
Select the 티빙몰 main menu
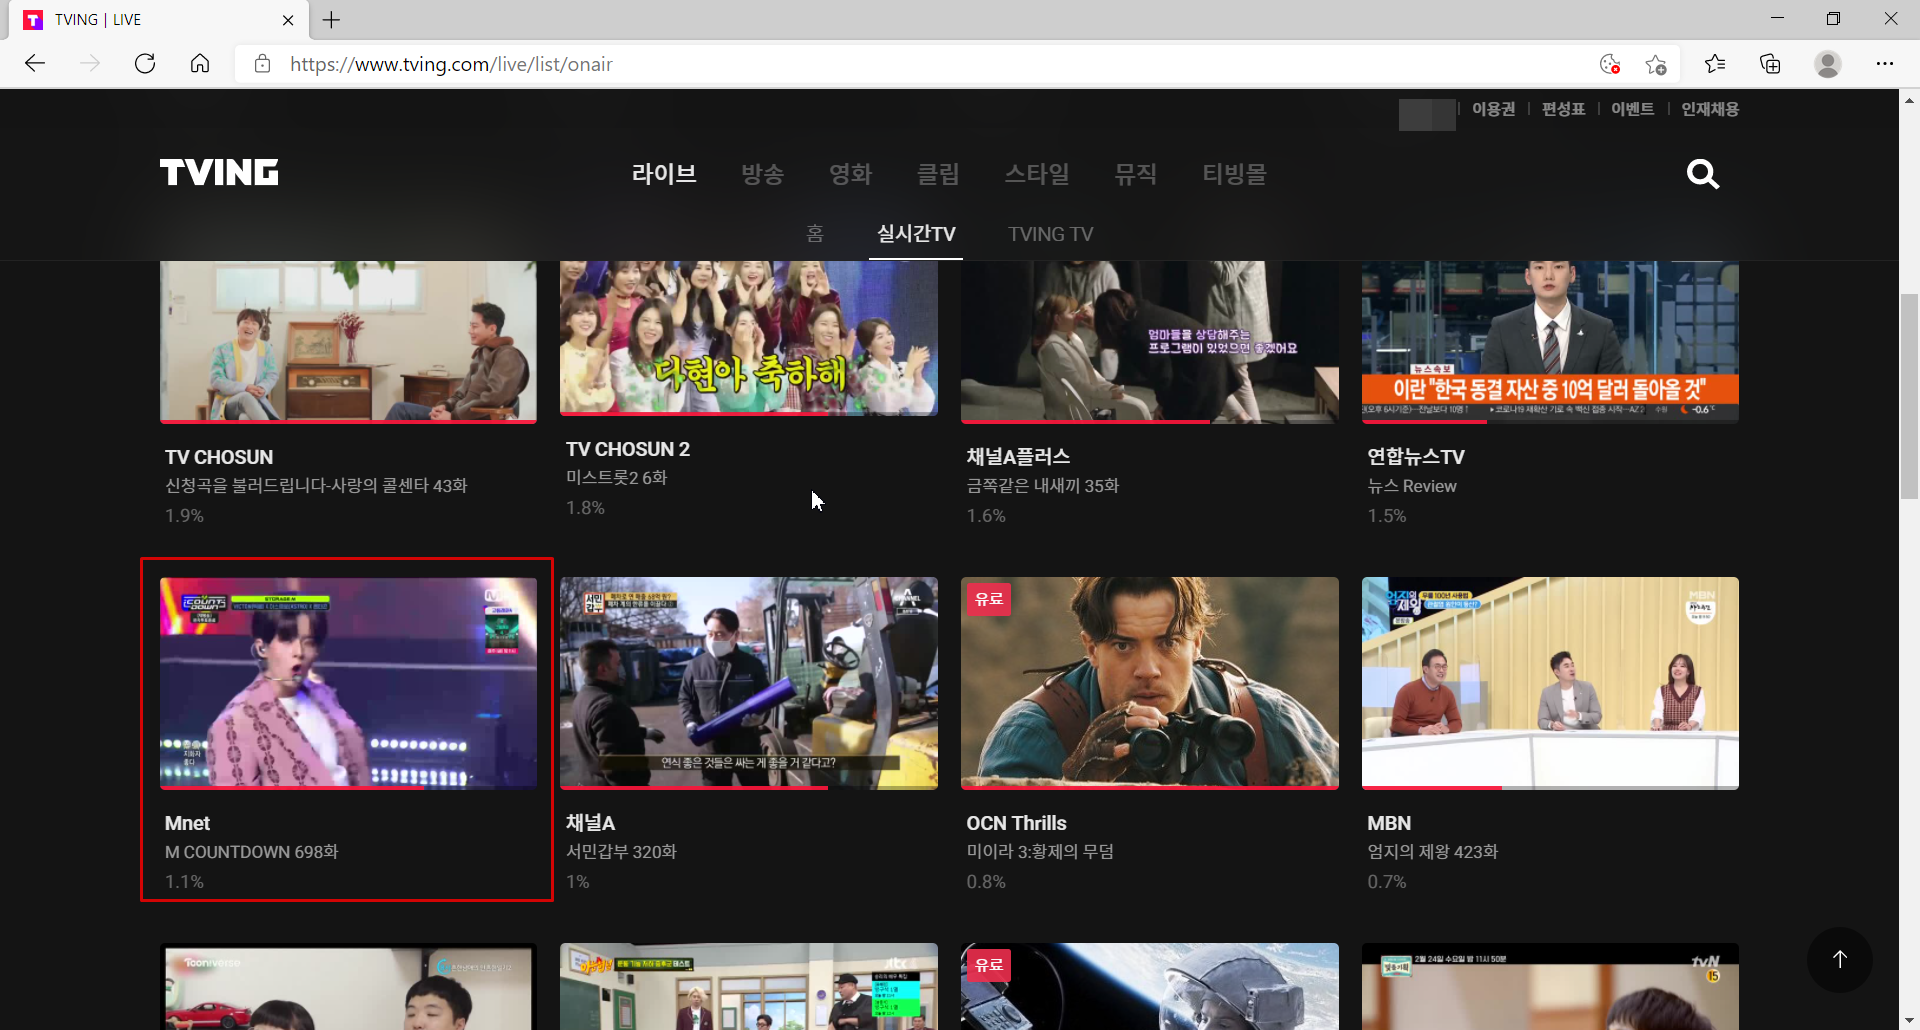tap(1234, 174)
